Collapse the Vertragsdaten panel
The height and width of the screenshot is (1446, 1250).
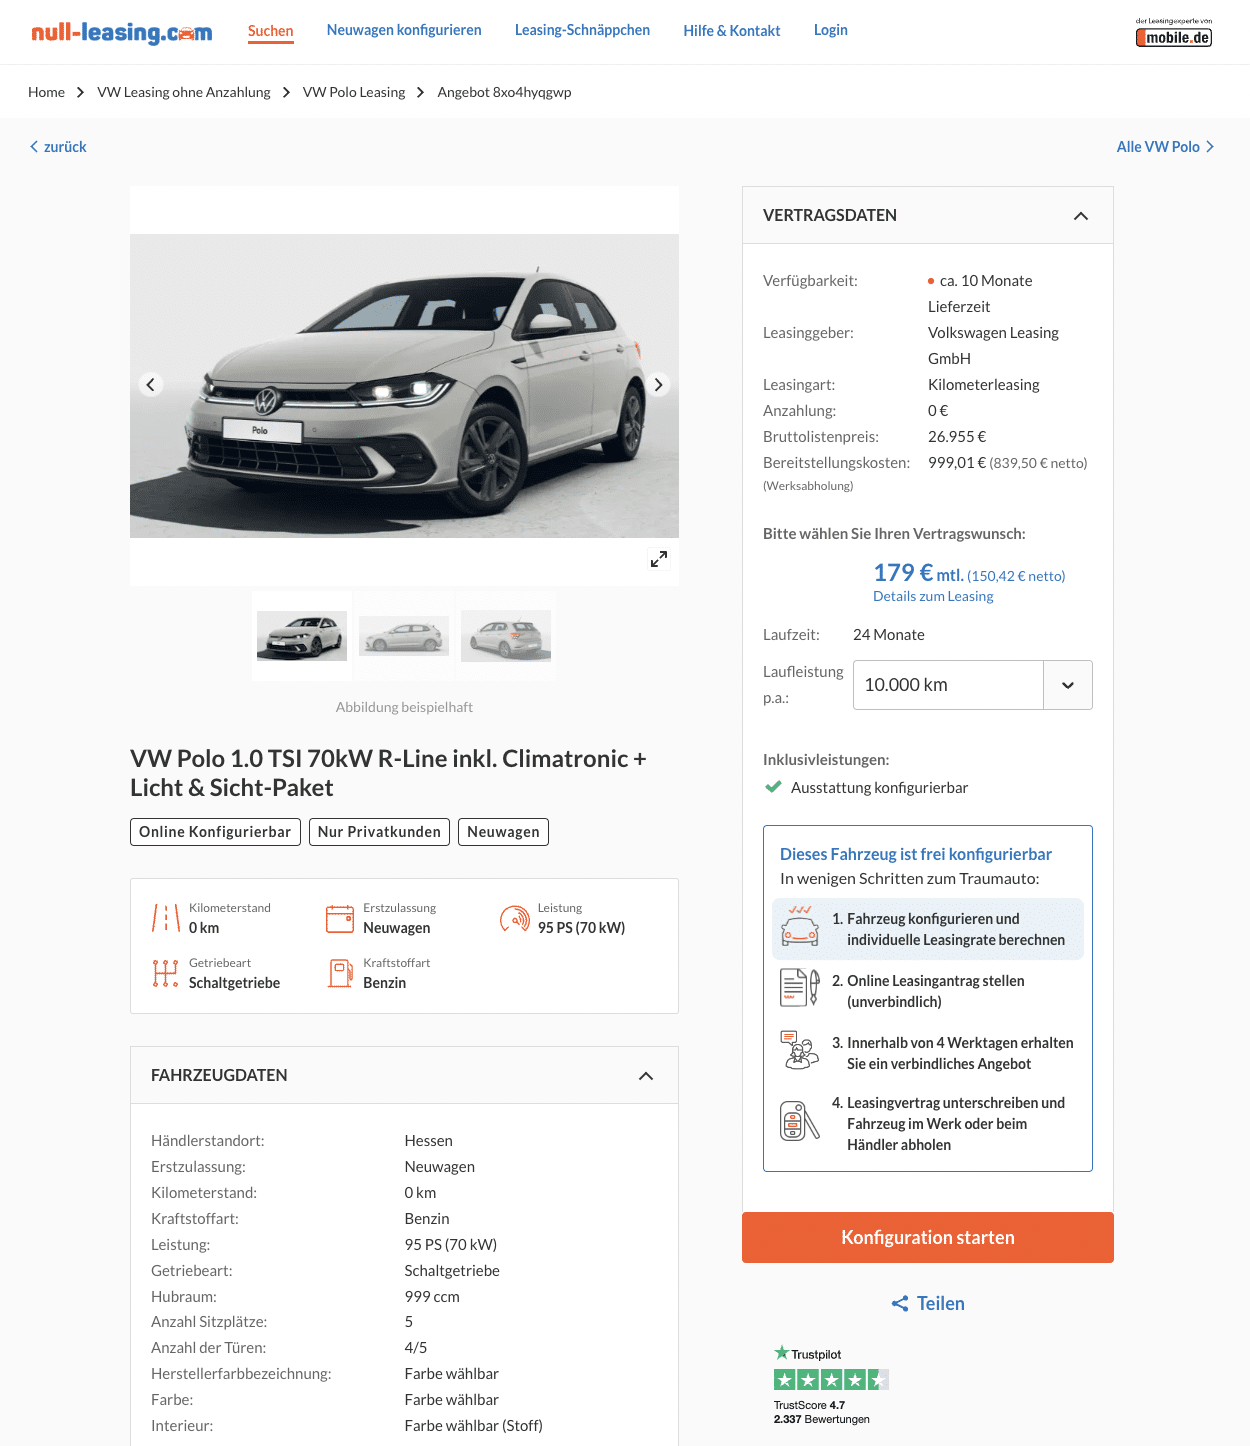pyautogui.click(x=1081, y=216)
